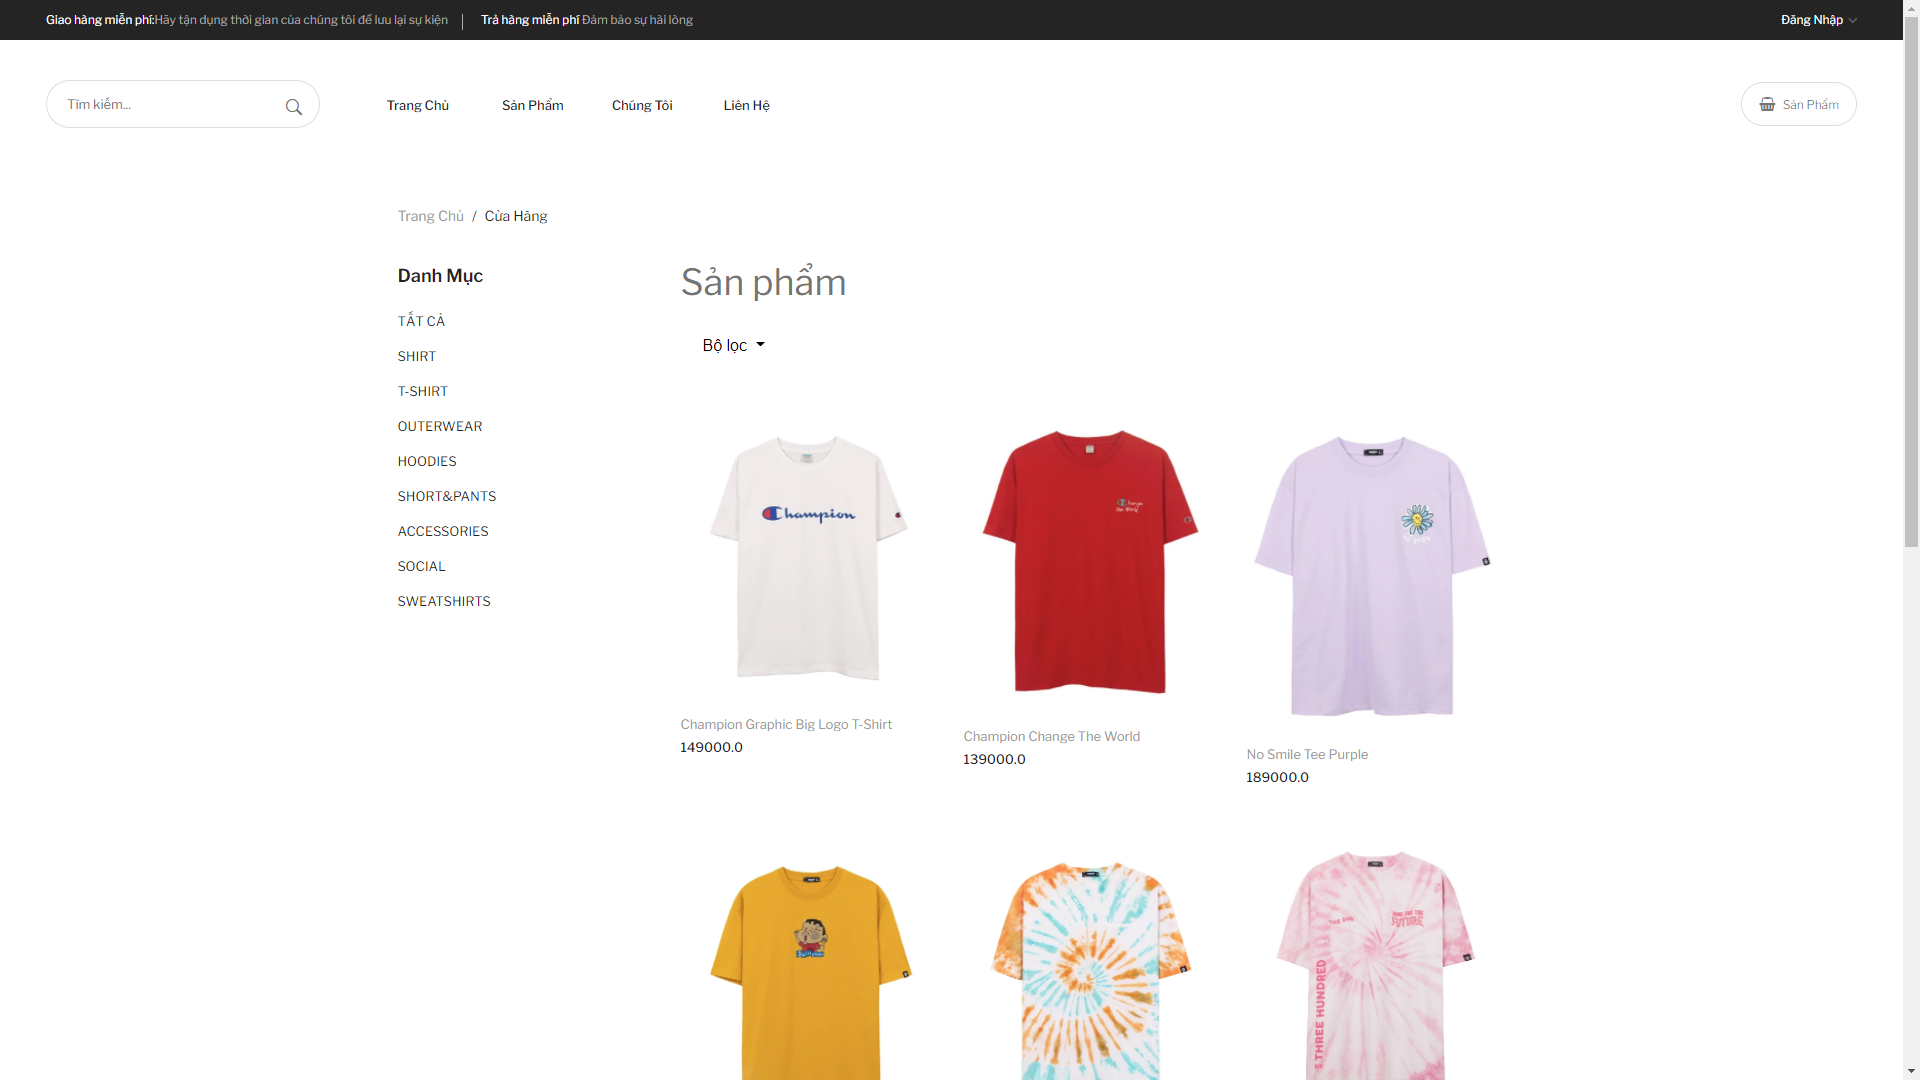Click Liên Hệ in the navigation bar
This screenshot has width=1920, height=1080.
(x=746, y=105)
